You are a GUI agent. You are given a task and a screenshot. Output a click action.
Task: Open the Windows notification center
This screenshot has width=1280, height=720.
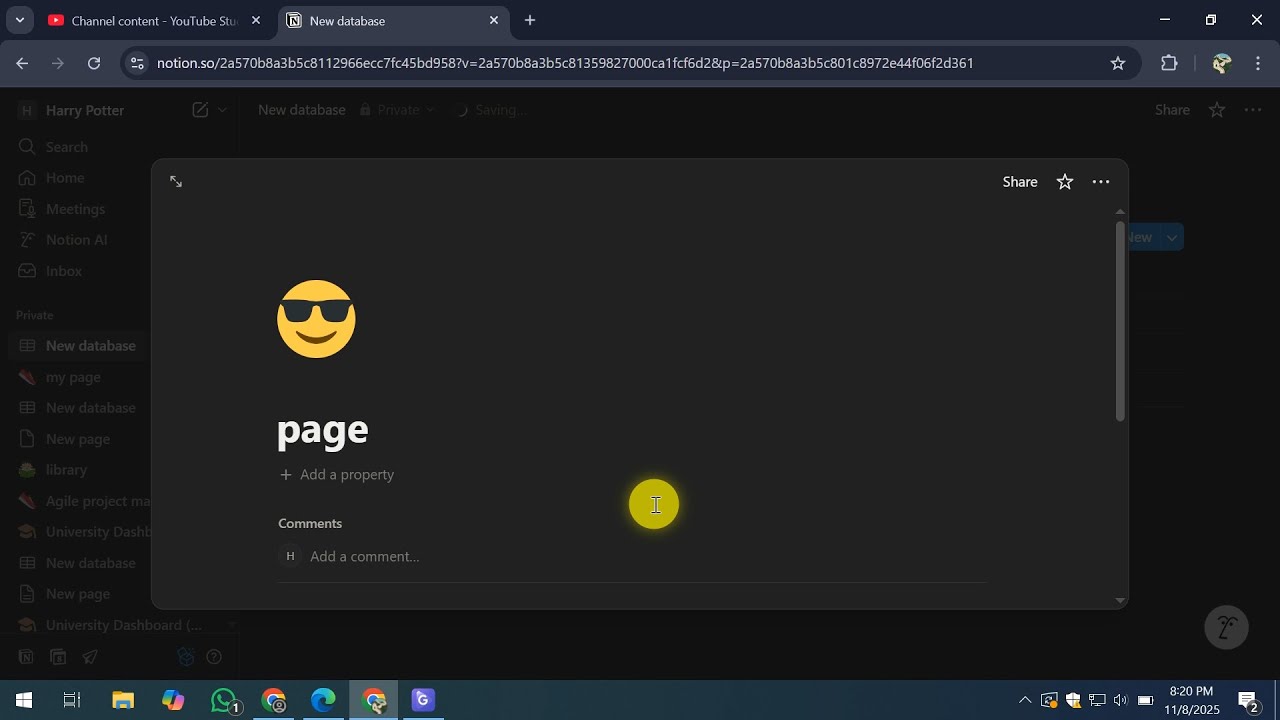coord(1248,700)
